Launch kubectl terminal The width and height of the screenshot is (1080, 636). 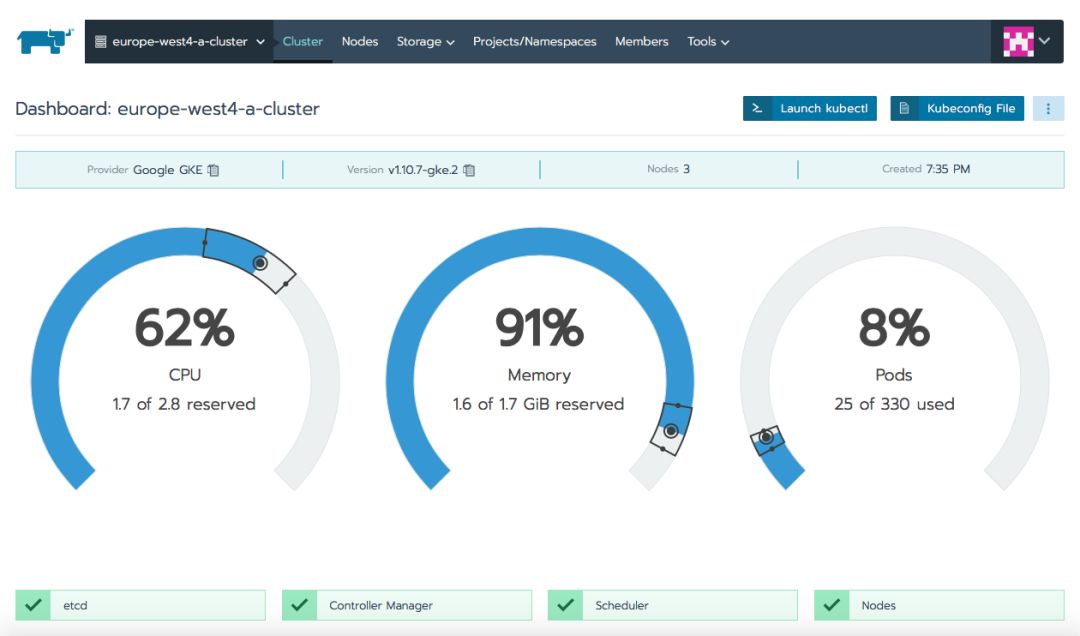click(809, 108)
